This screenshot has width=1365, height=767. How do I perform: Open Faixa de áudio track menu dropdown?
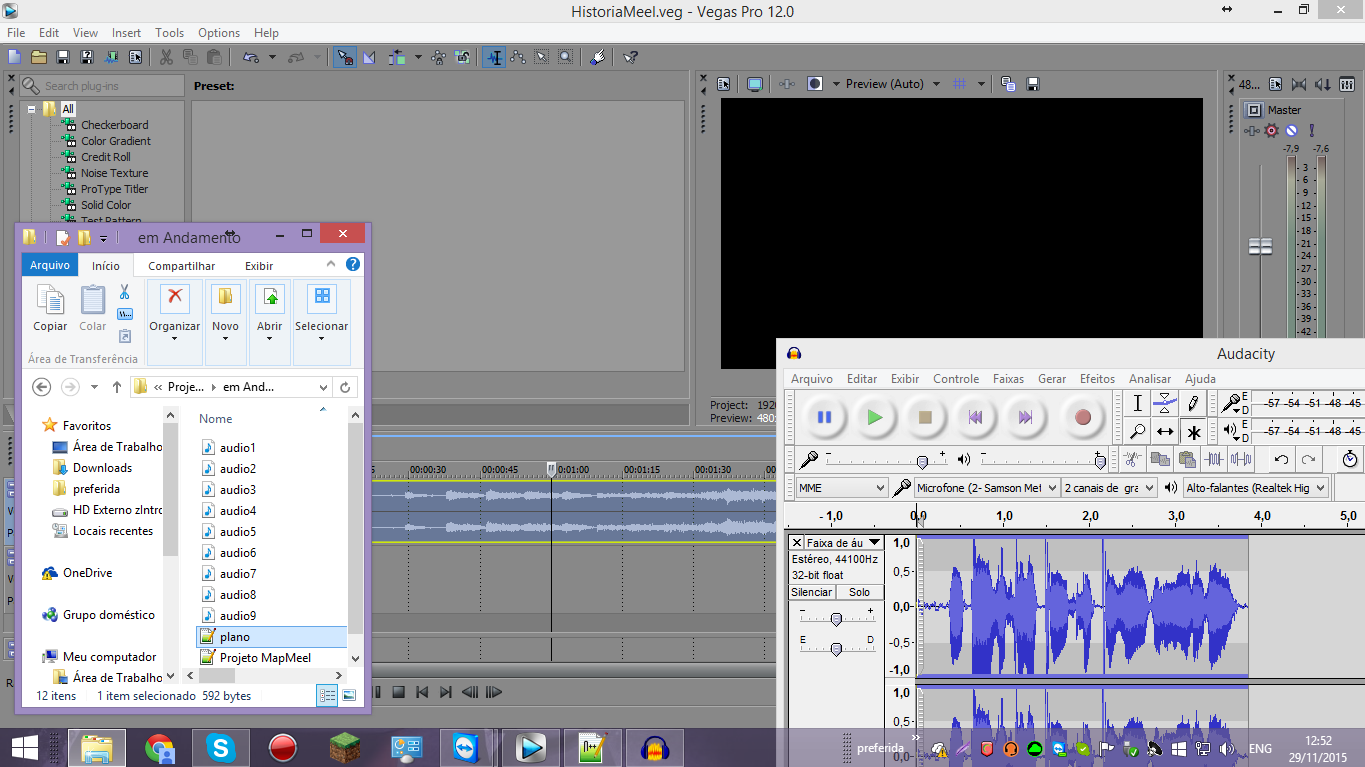pos(844,543)
